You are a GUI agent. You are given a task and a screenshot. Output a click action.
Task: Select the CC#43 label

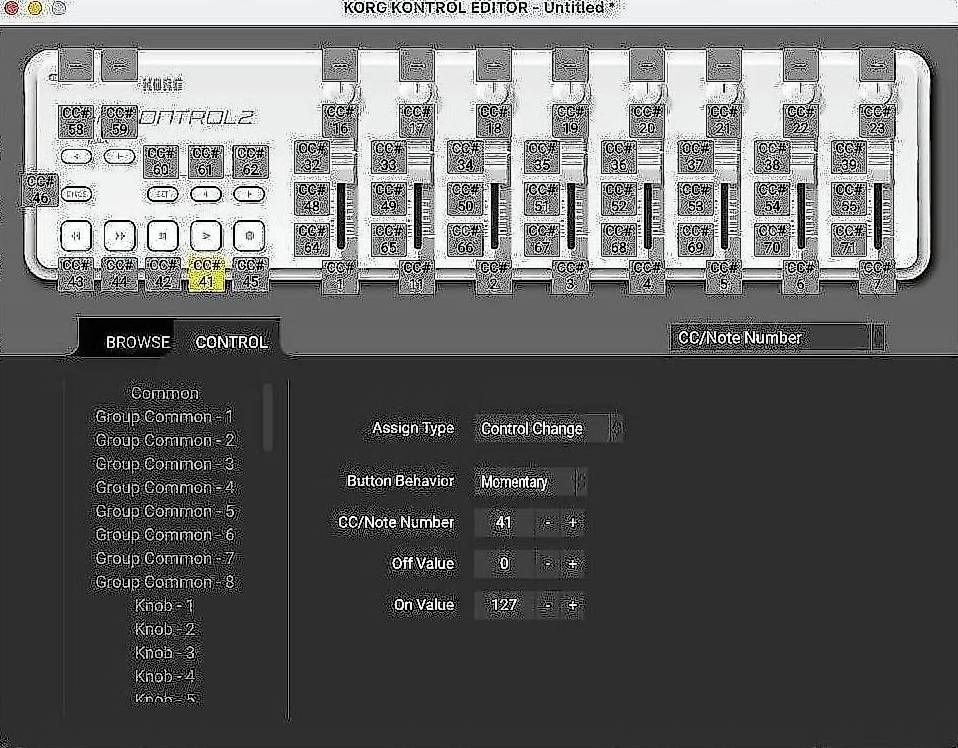pyautogui.click(x=76, y=274)
